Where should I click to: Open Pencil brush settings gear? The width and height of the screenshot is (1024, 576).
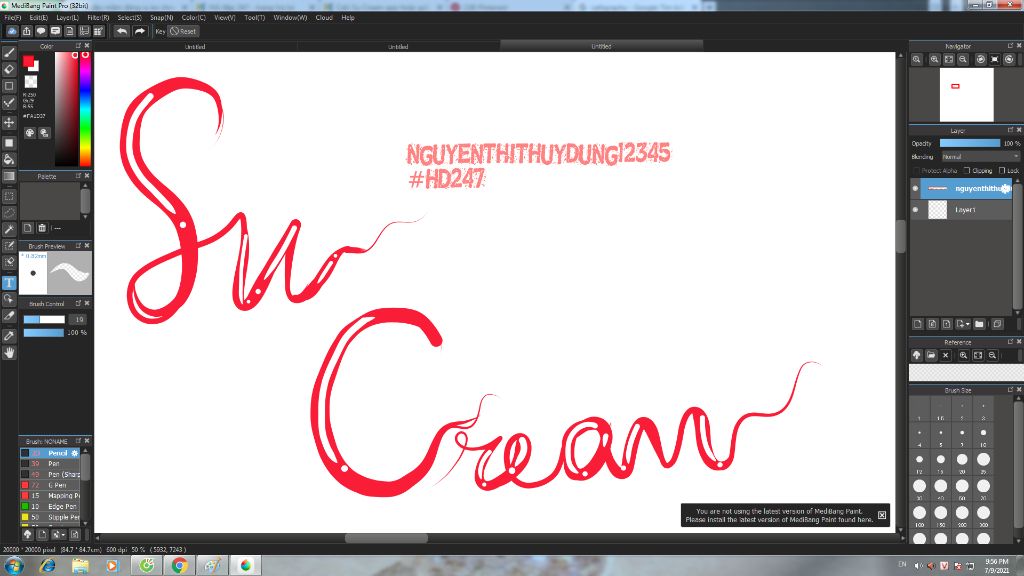coord(74,453)
